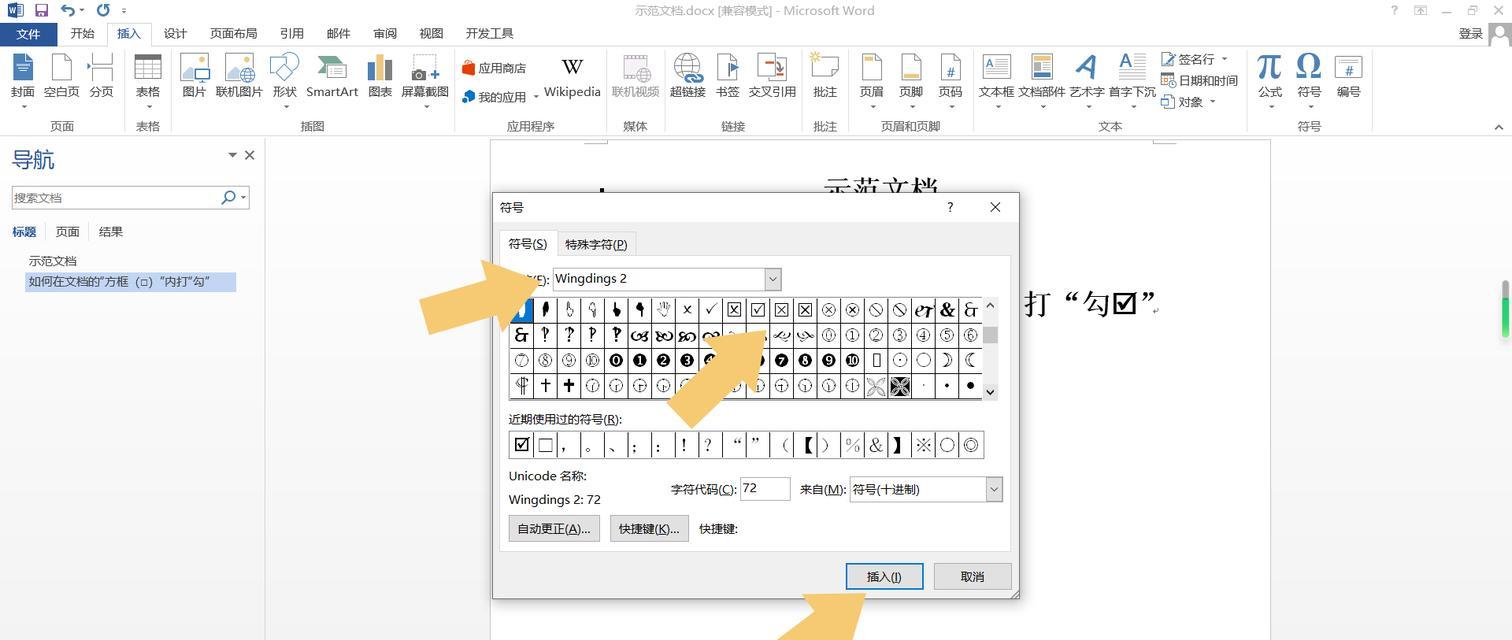Click the Undo arrow in quick access toolbar
Screen dimensions: 1512x640
(x=66, y=10)
